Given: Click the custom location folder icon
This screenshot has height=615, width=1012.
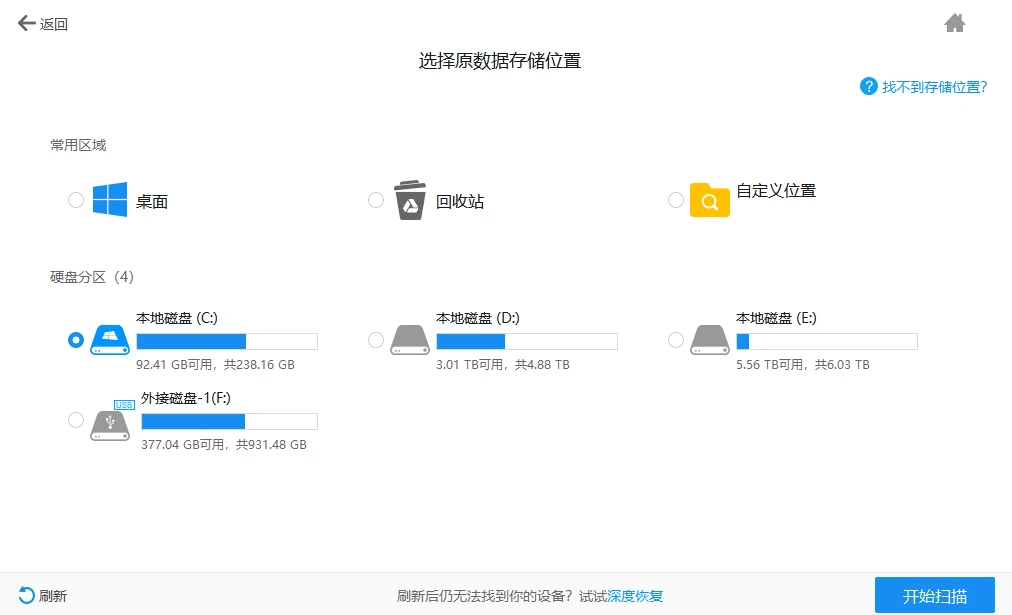Looking at the screenshot, I should (x=709, y=201).
